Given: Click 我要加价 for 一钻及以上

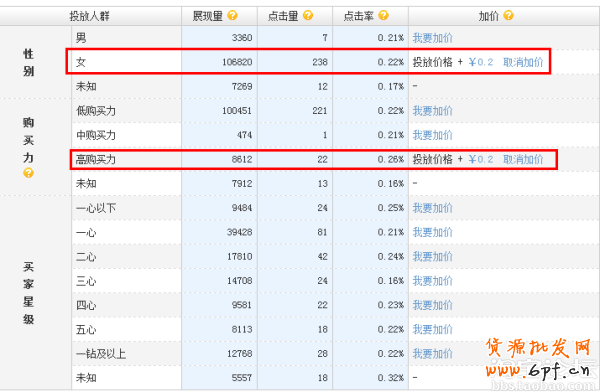Looking at the screenshot, I should (x=432, y=354).
